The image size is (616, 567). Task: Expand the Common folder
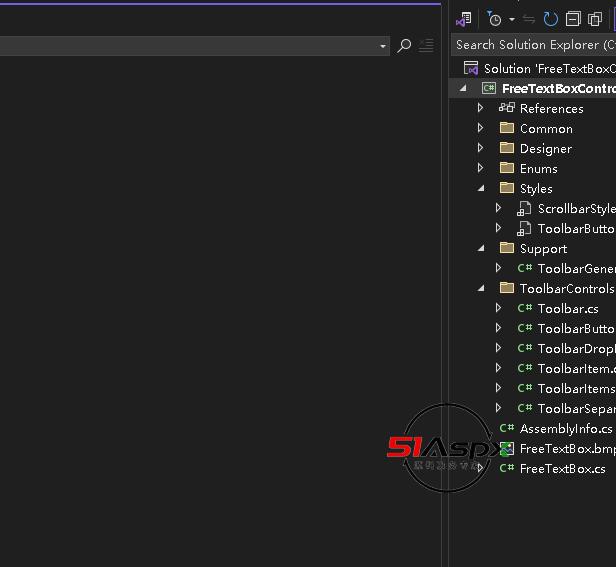point(481,128)
